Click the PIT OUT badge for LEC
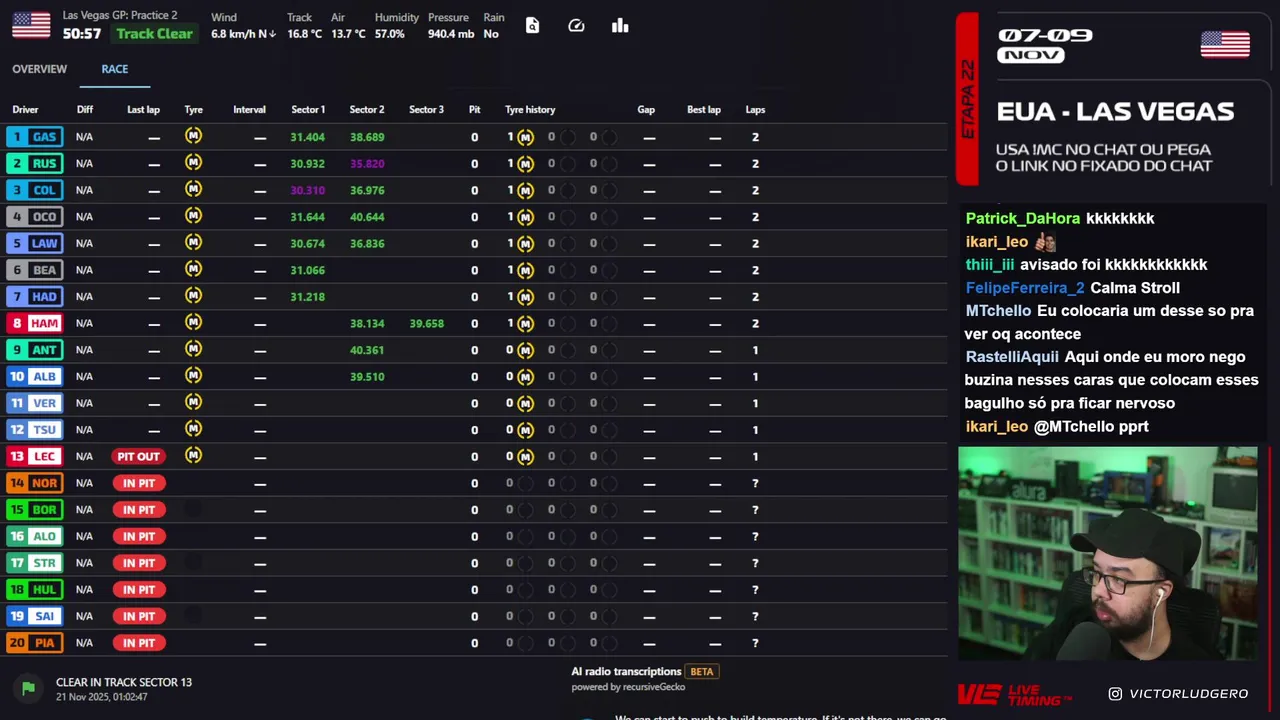1280x720 pixels. [x=138, y=456]
